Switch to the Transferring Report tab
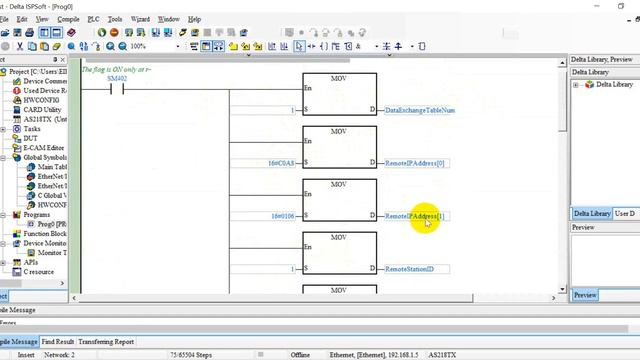The width and height of the screenshot is (640, 360). click(106, 342)
